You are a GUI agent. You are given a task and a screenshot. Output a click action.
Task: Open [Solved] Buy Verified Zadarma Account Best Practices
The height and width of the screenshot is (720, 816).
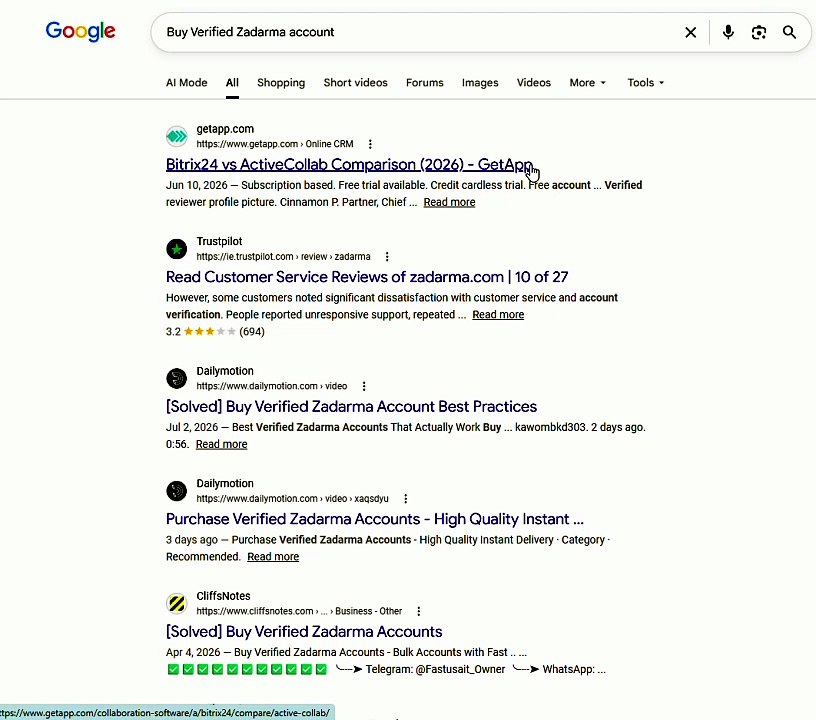[351, 406]
